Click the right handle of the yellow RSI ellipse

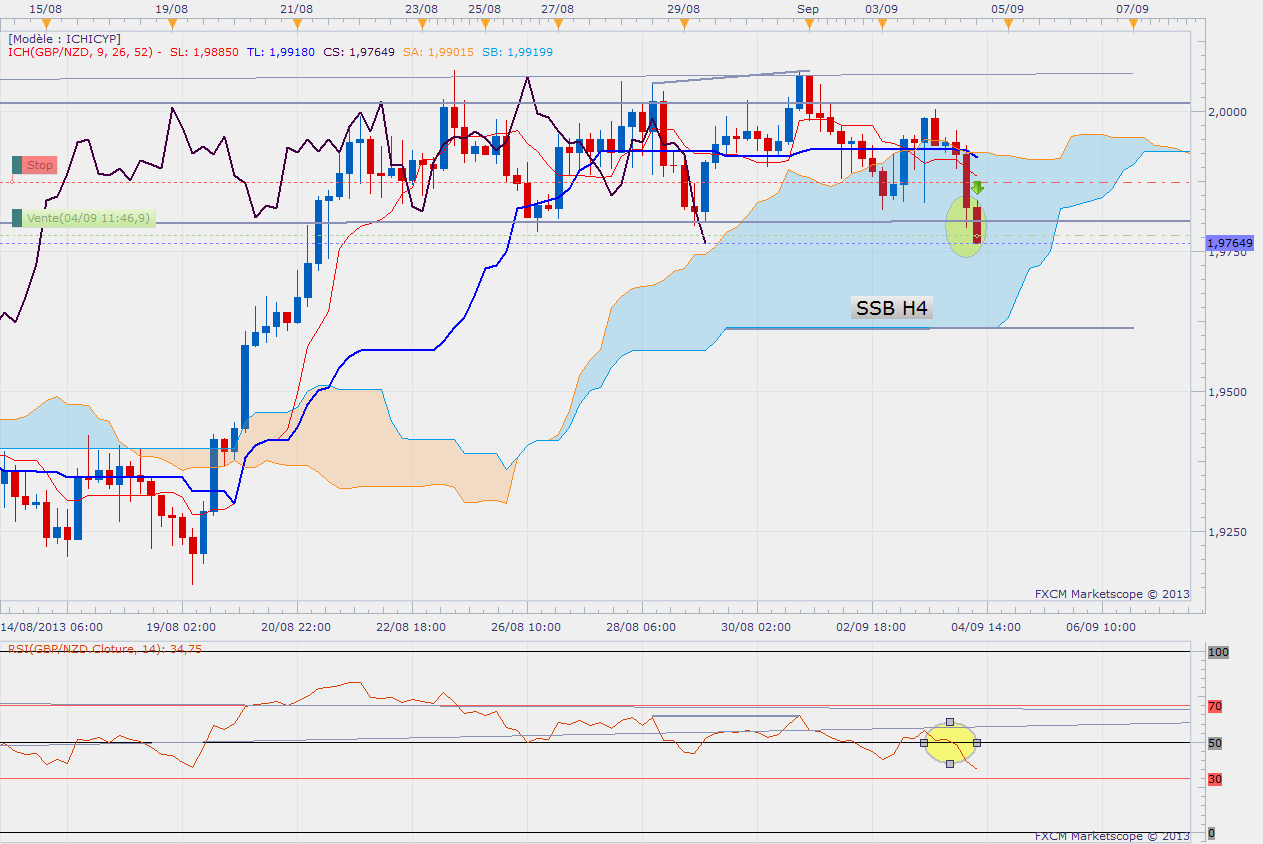coord(977,742)
